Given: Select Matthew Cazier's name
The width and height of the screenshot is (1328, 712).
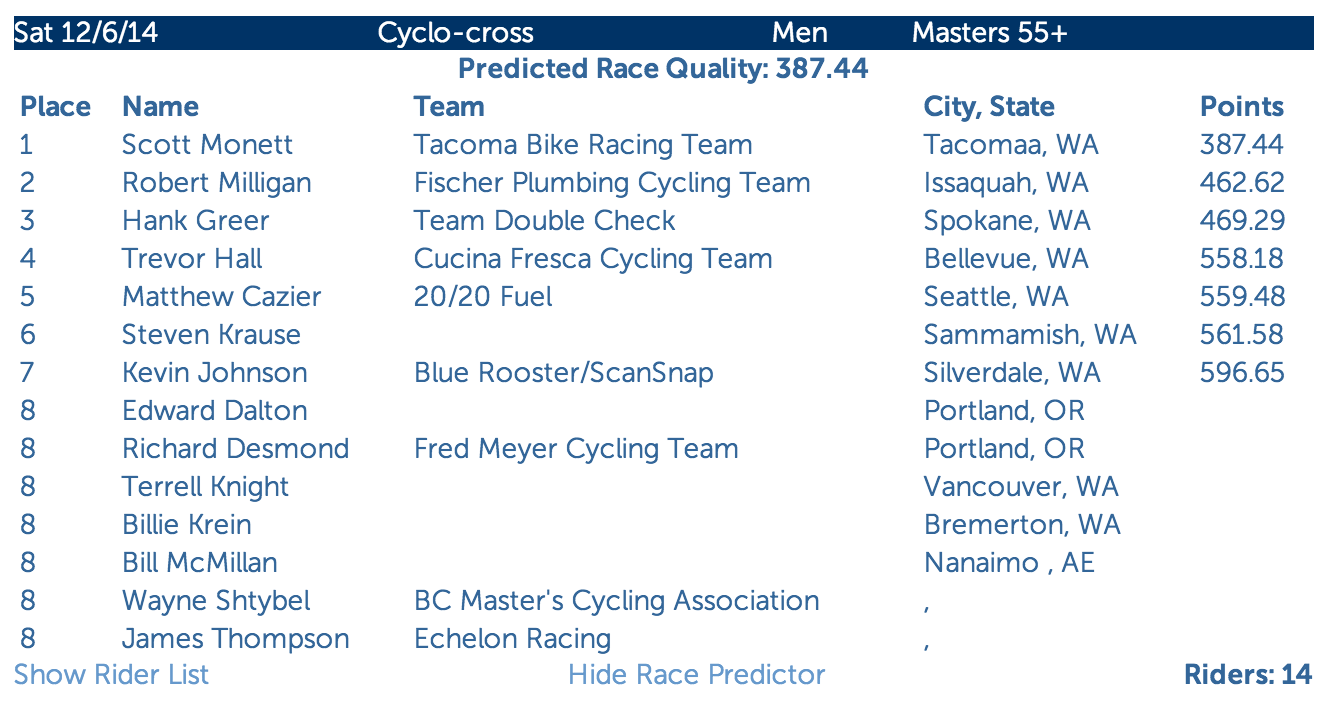Looking at the screenshot, I should [222, 297].
